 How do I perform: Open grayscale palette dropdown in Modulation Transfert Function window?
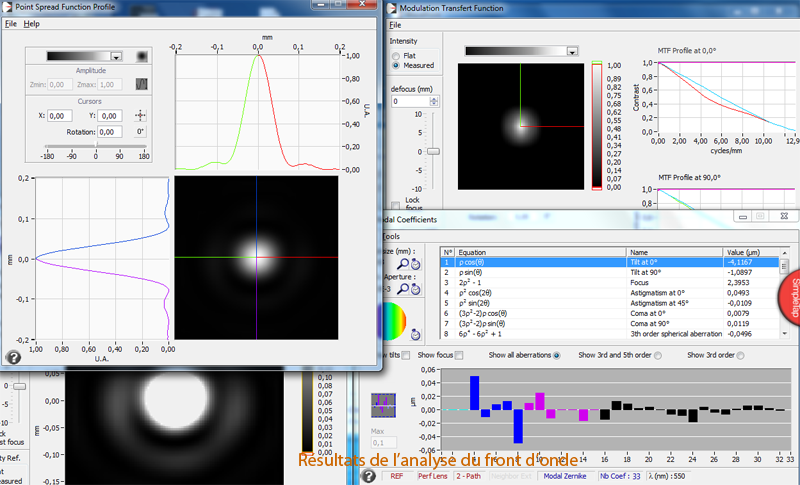572,51
